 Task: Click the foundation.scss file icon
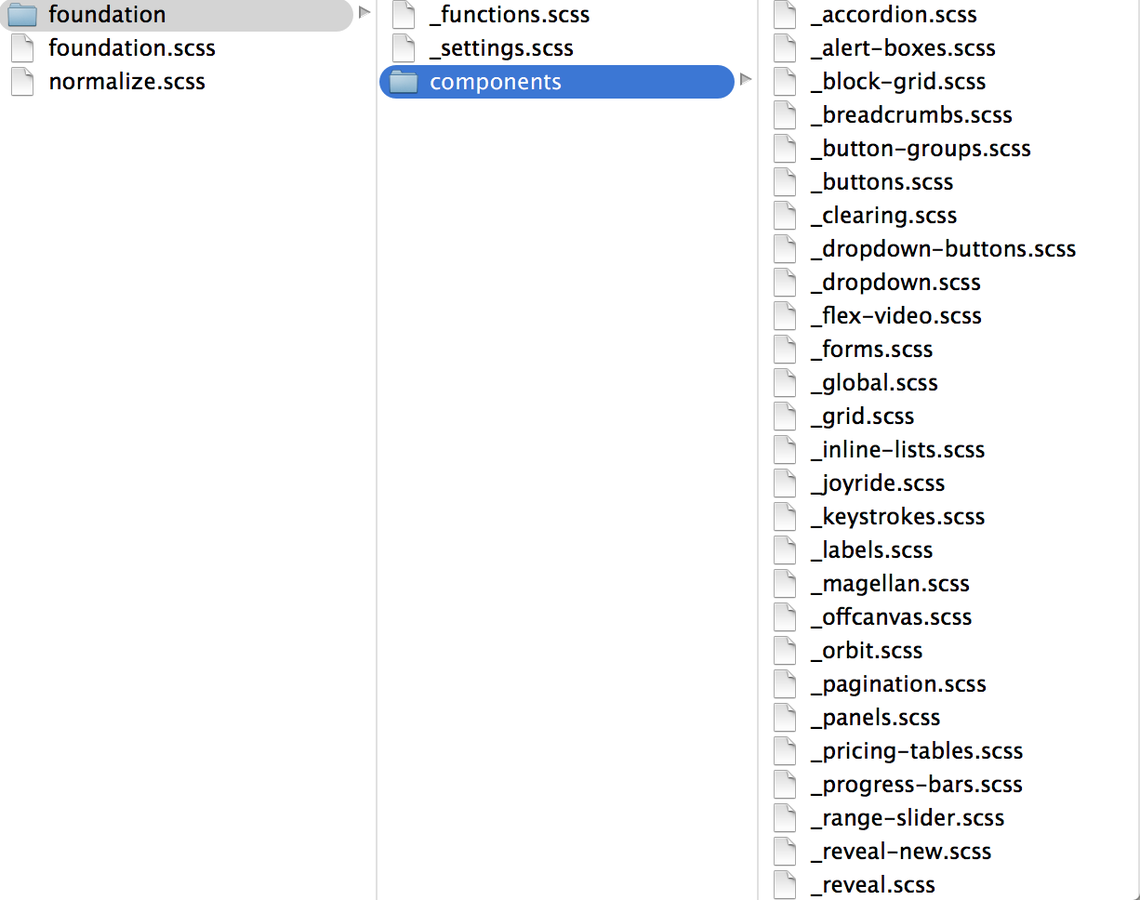[x=23, y=48]
